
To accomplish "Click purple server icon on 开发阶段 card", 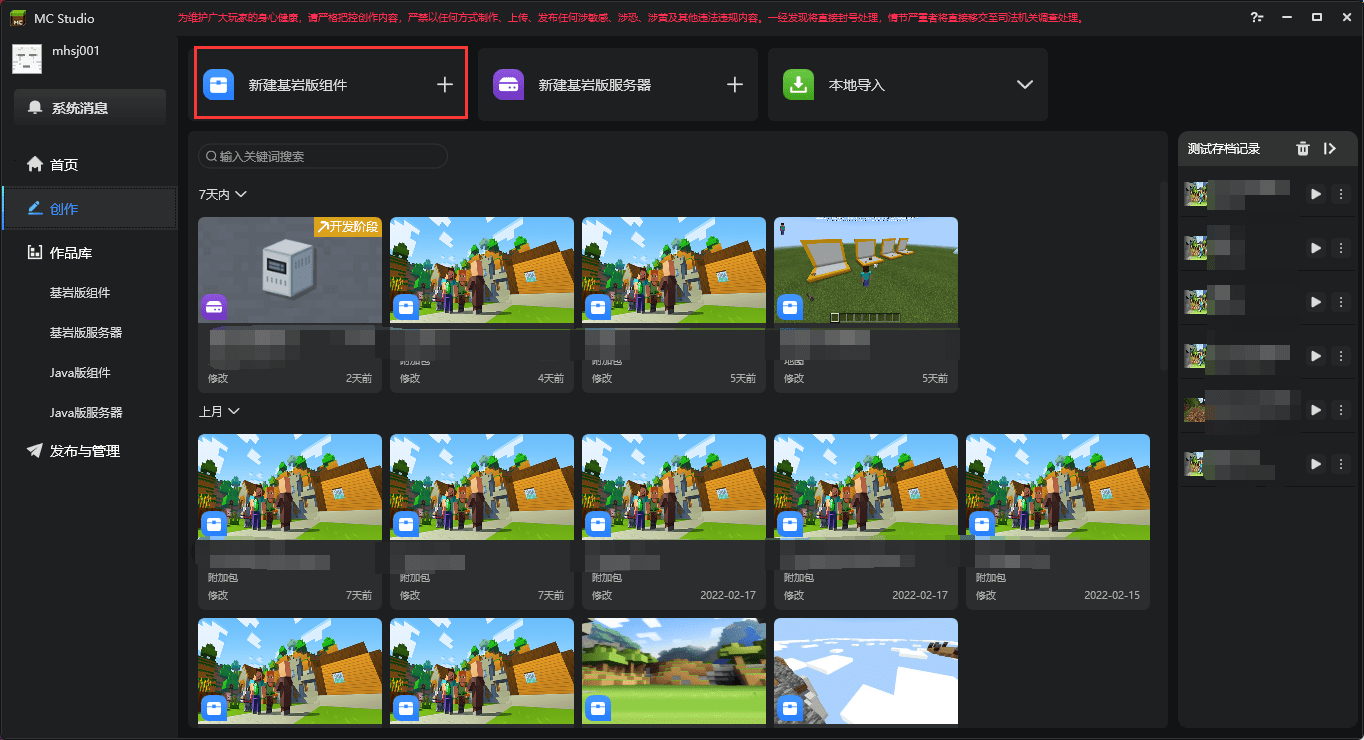I will (214, 307).
